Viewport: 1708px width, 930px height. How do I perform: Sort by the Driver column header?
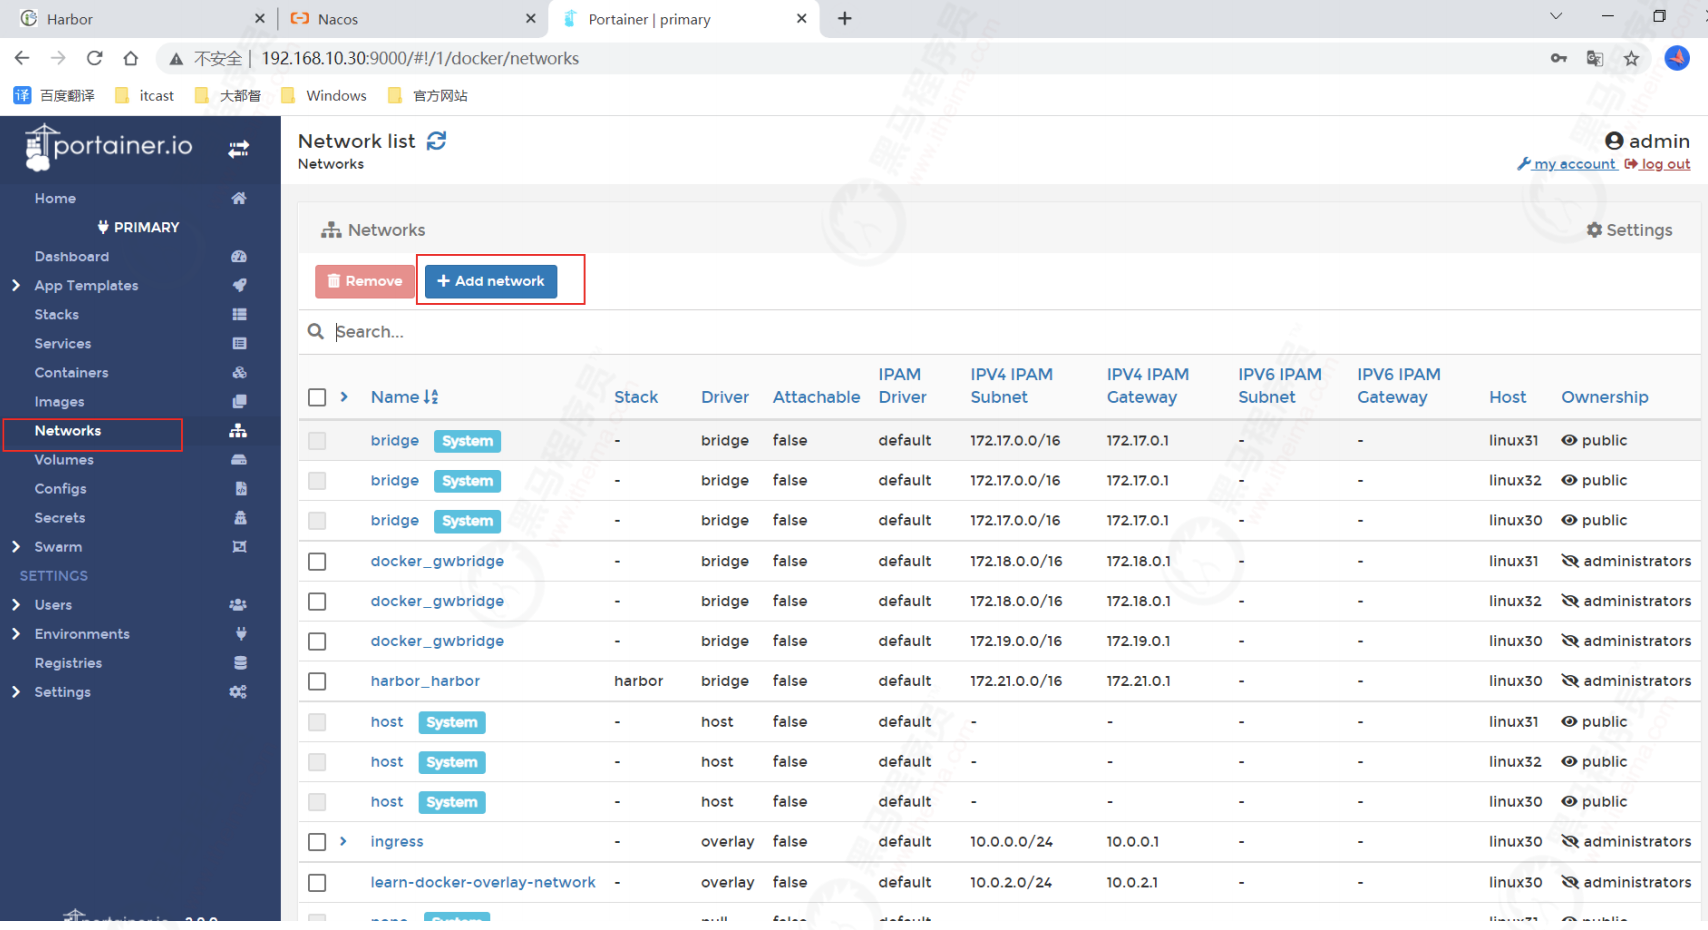[x=724, y=397]
